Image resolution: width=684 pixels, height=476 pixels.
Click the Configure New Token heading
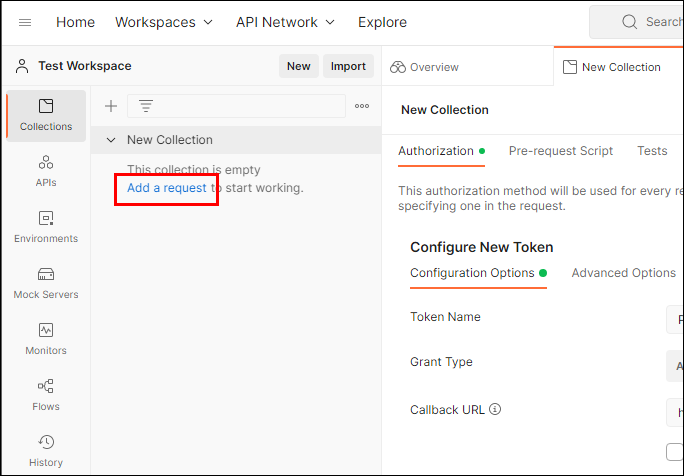482,247
